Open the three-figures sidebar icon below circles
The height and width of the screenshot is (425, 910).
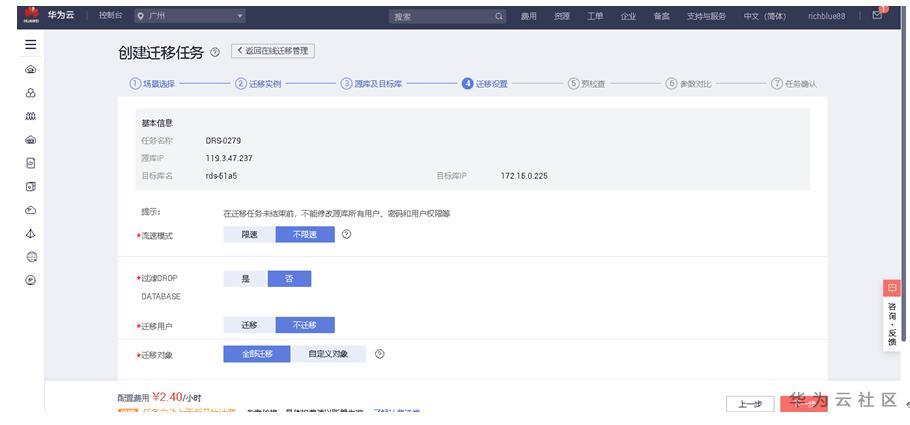31,116
